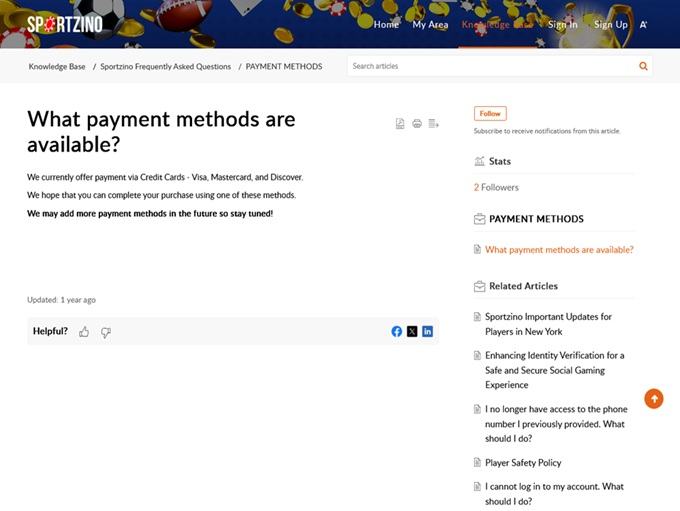Open the My Area menu item
Image resolution: width=680 pixels, height=511 pixels.
tap(430, 24)
